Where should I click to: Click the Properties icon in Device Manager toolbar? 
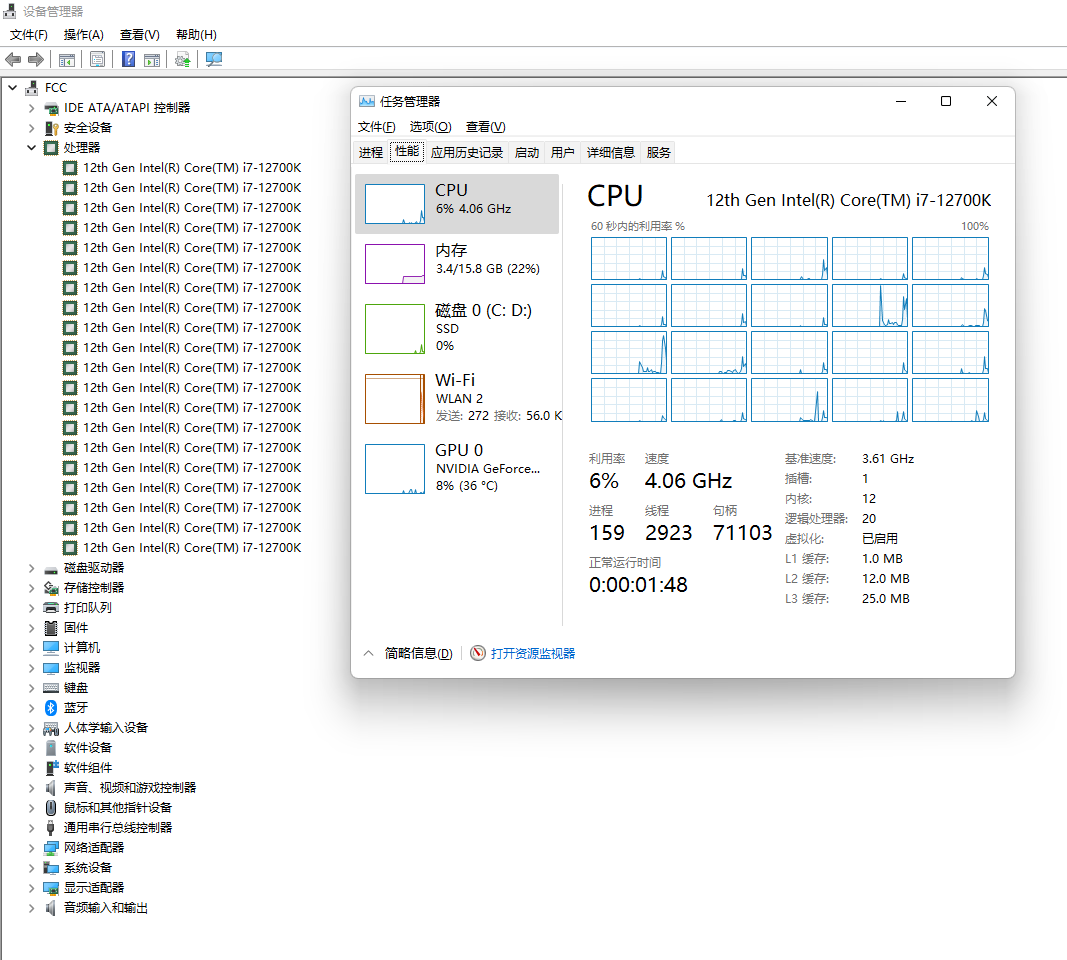97,59
